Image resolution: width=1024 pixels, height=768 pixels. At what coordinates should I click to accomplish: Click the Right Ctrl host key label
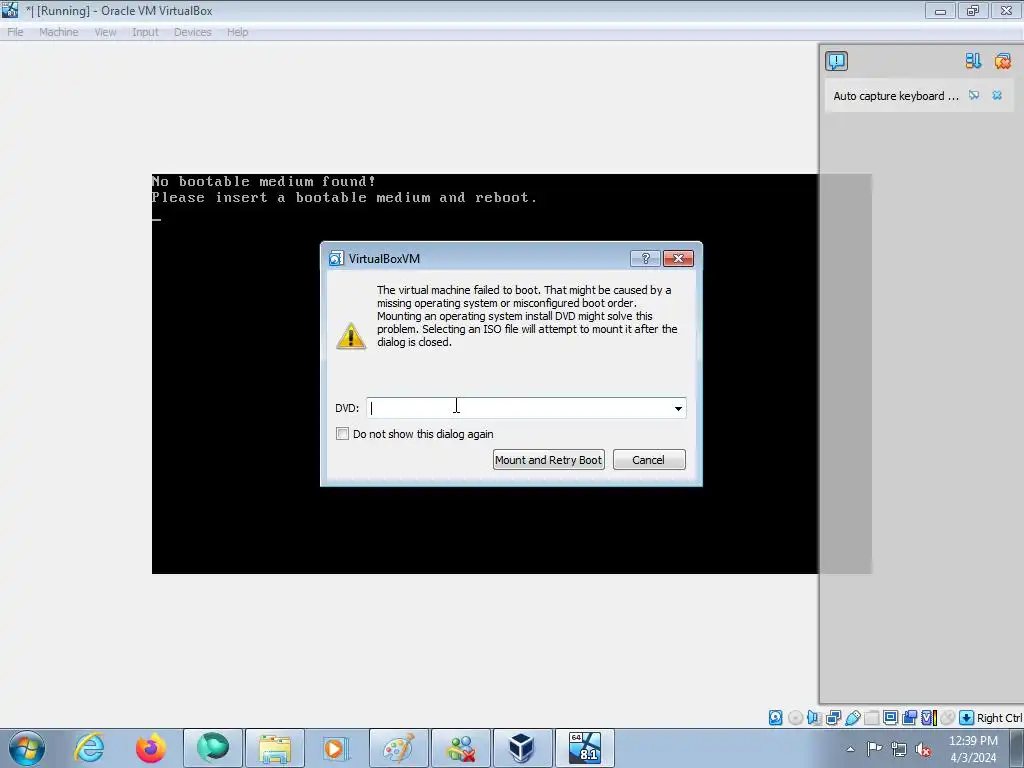pyautogui.click(x=999, y=718)
